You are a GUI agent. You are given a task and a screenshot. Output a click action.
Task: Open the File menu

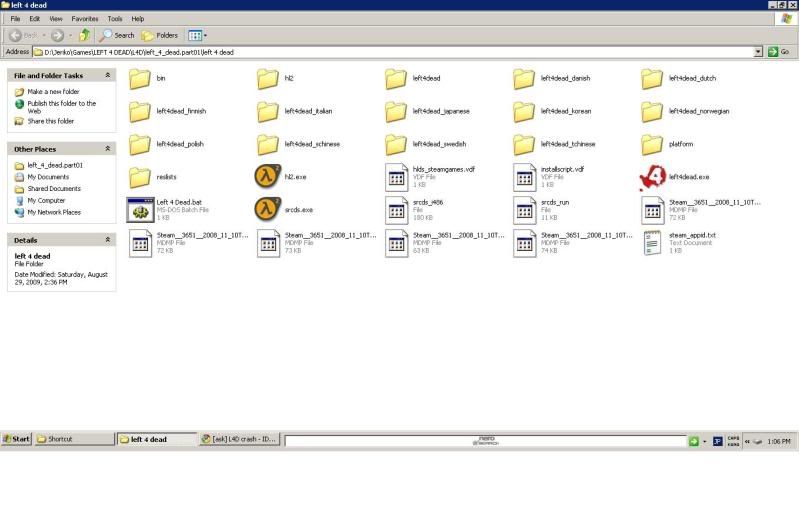(x=15, y=19)
